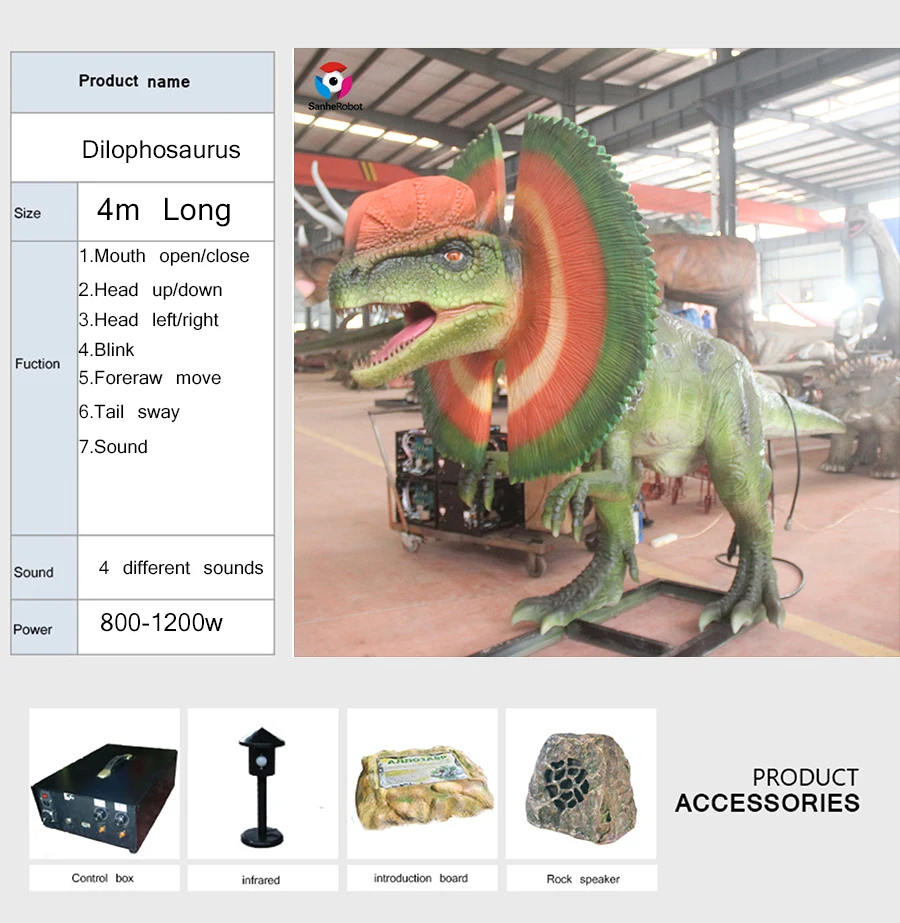The height and width of the screenshot is (923, 900).
Task: Click the 'Product name' header cell
Action: click(142, 82)
